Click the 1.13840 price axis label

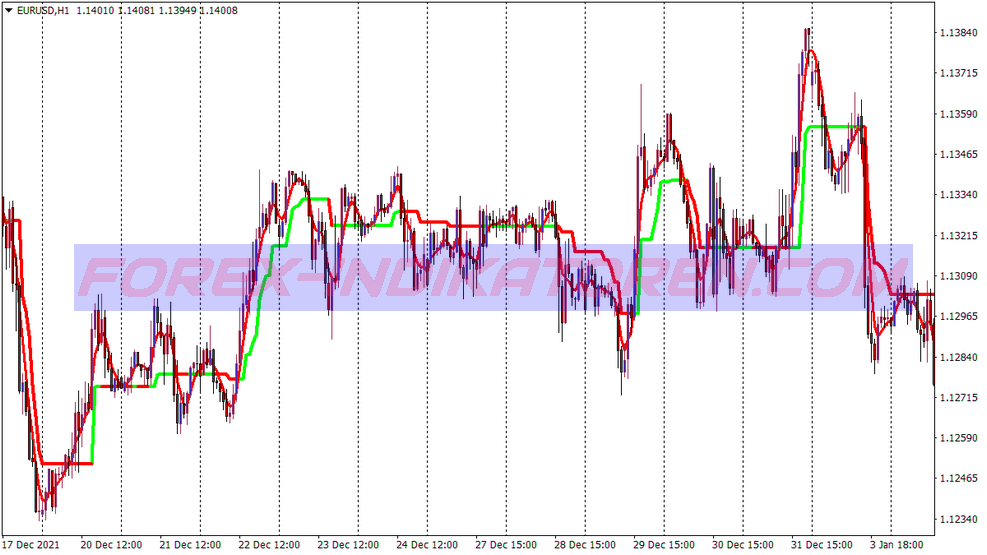click(957, 33)
